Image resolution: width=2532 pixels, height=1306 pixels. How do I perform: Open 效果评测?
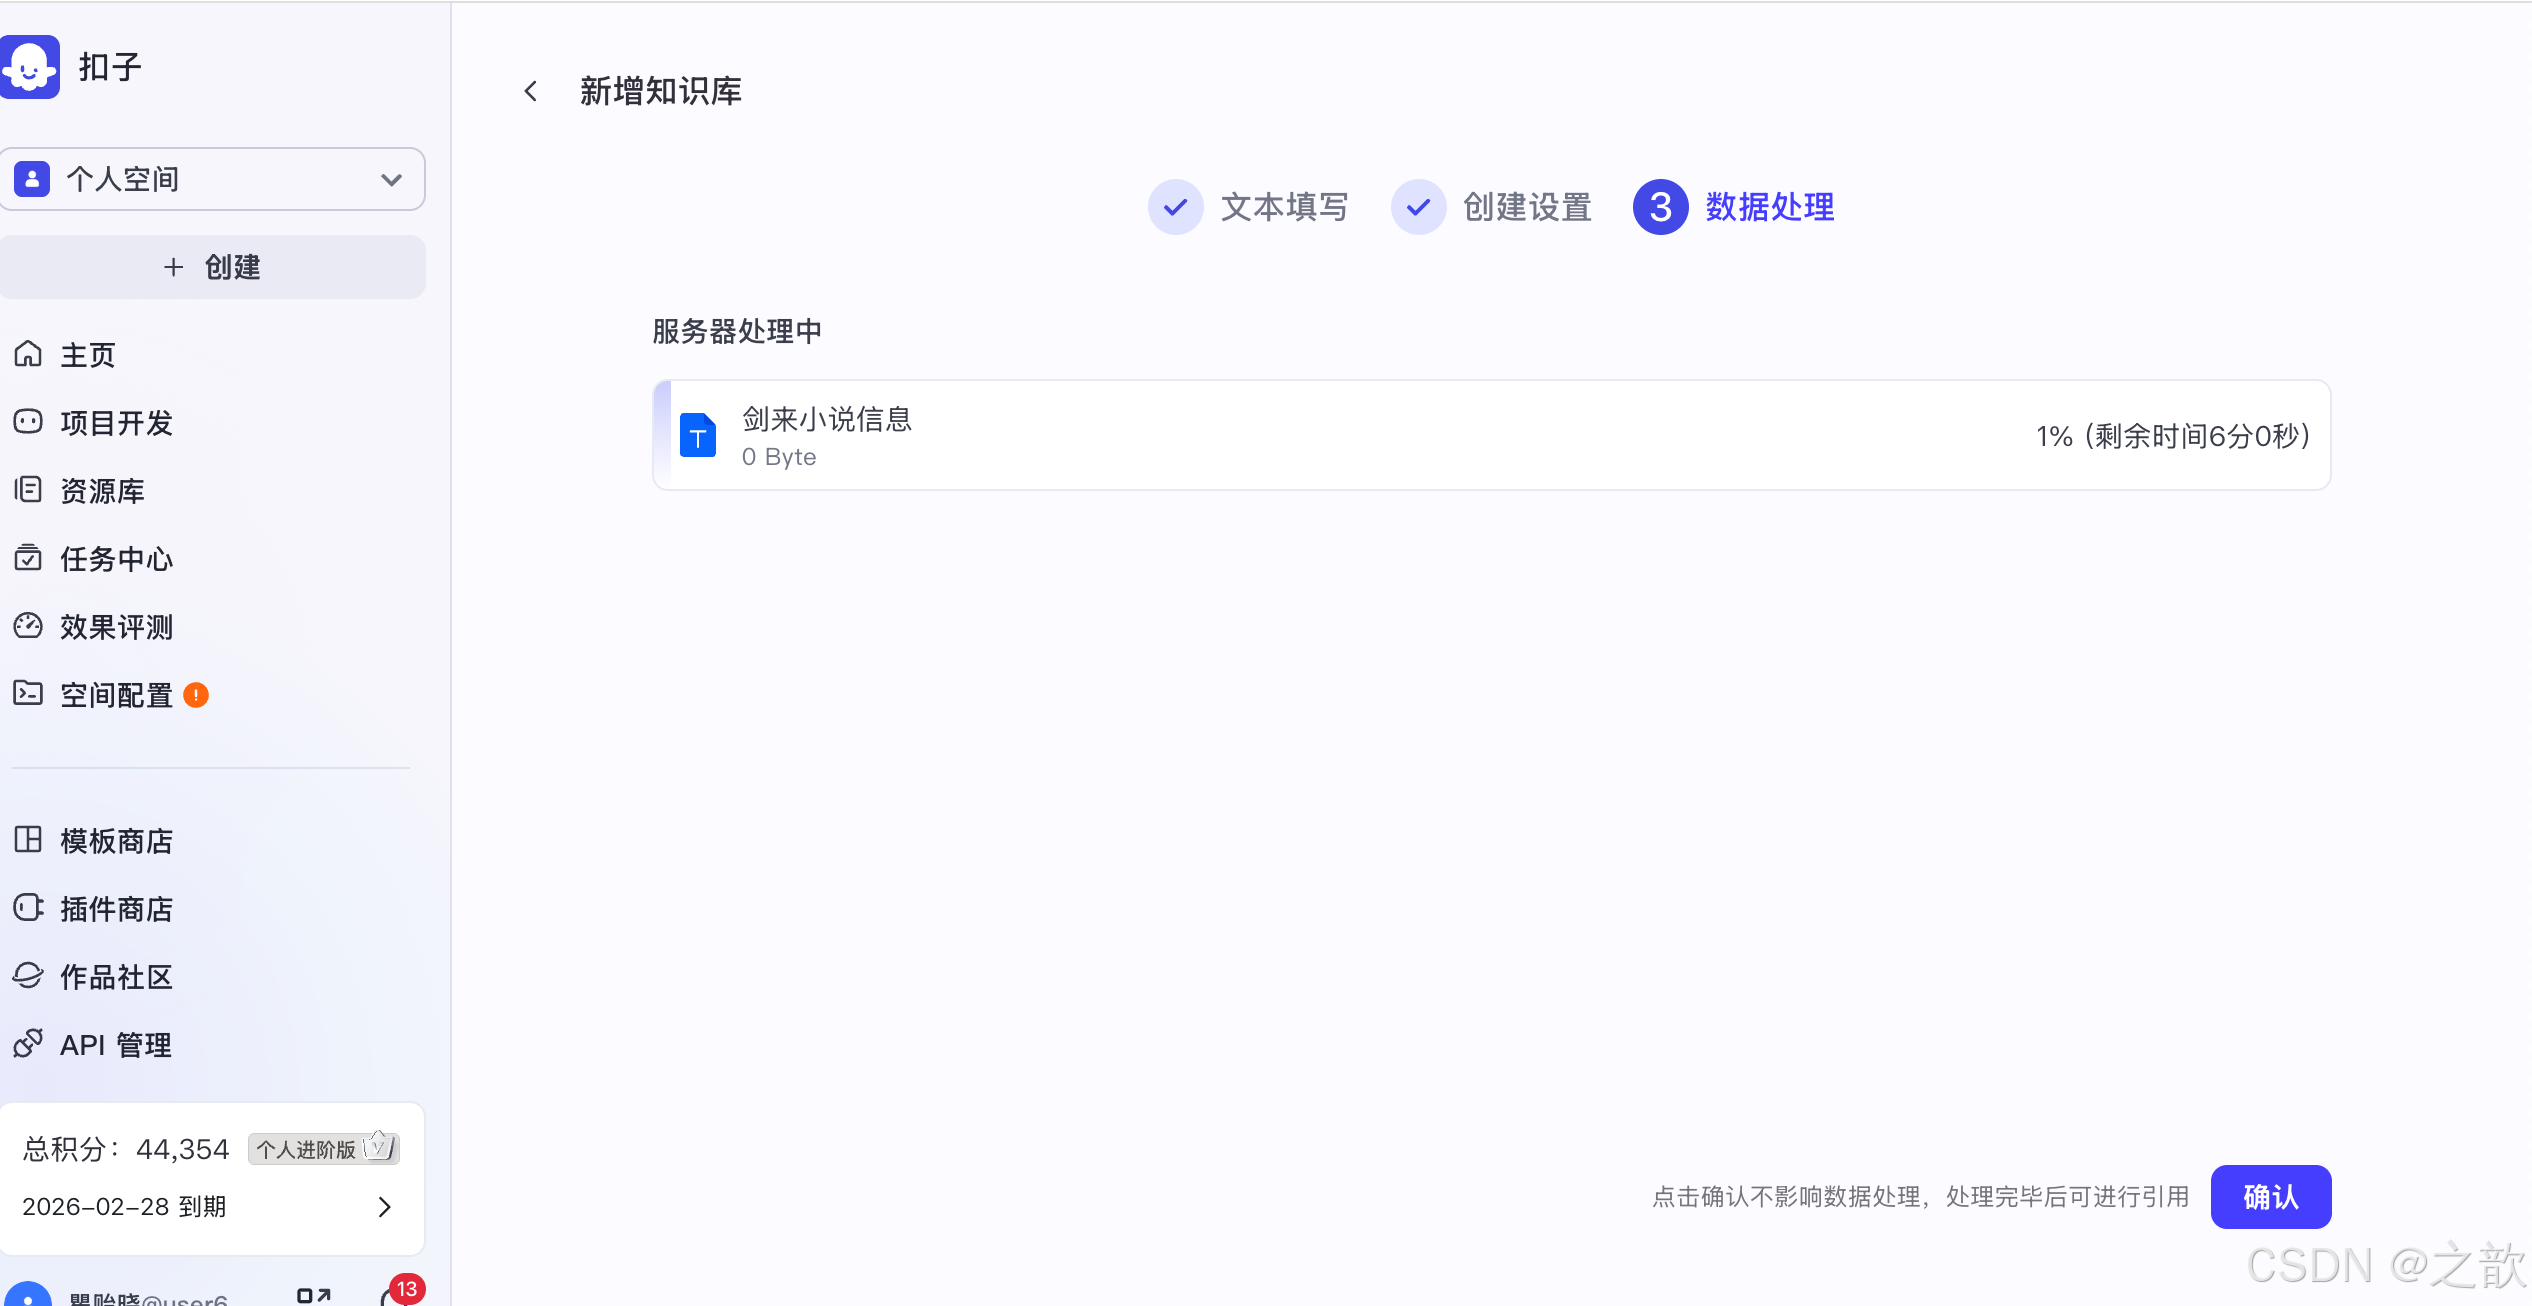[x=115, y=626]
